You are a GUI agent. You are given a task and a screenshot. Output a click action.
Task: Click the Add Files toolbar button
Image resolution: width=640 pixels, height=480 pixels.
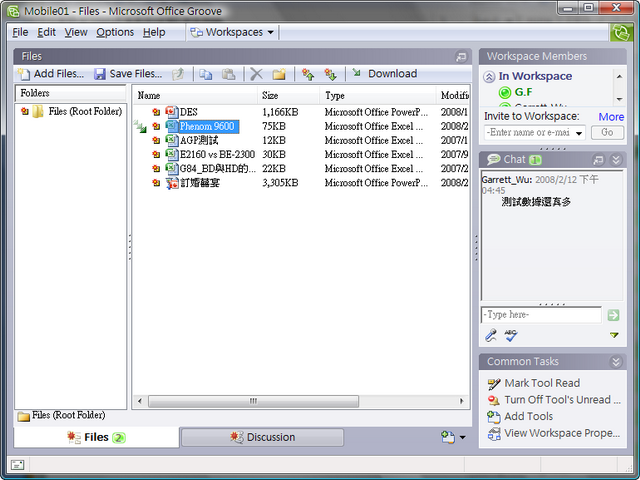[51, 74]
